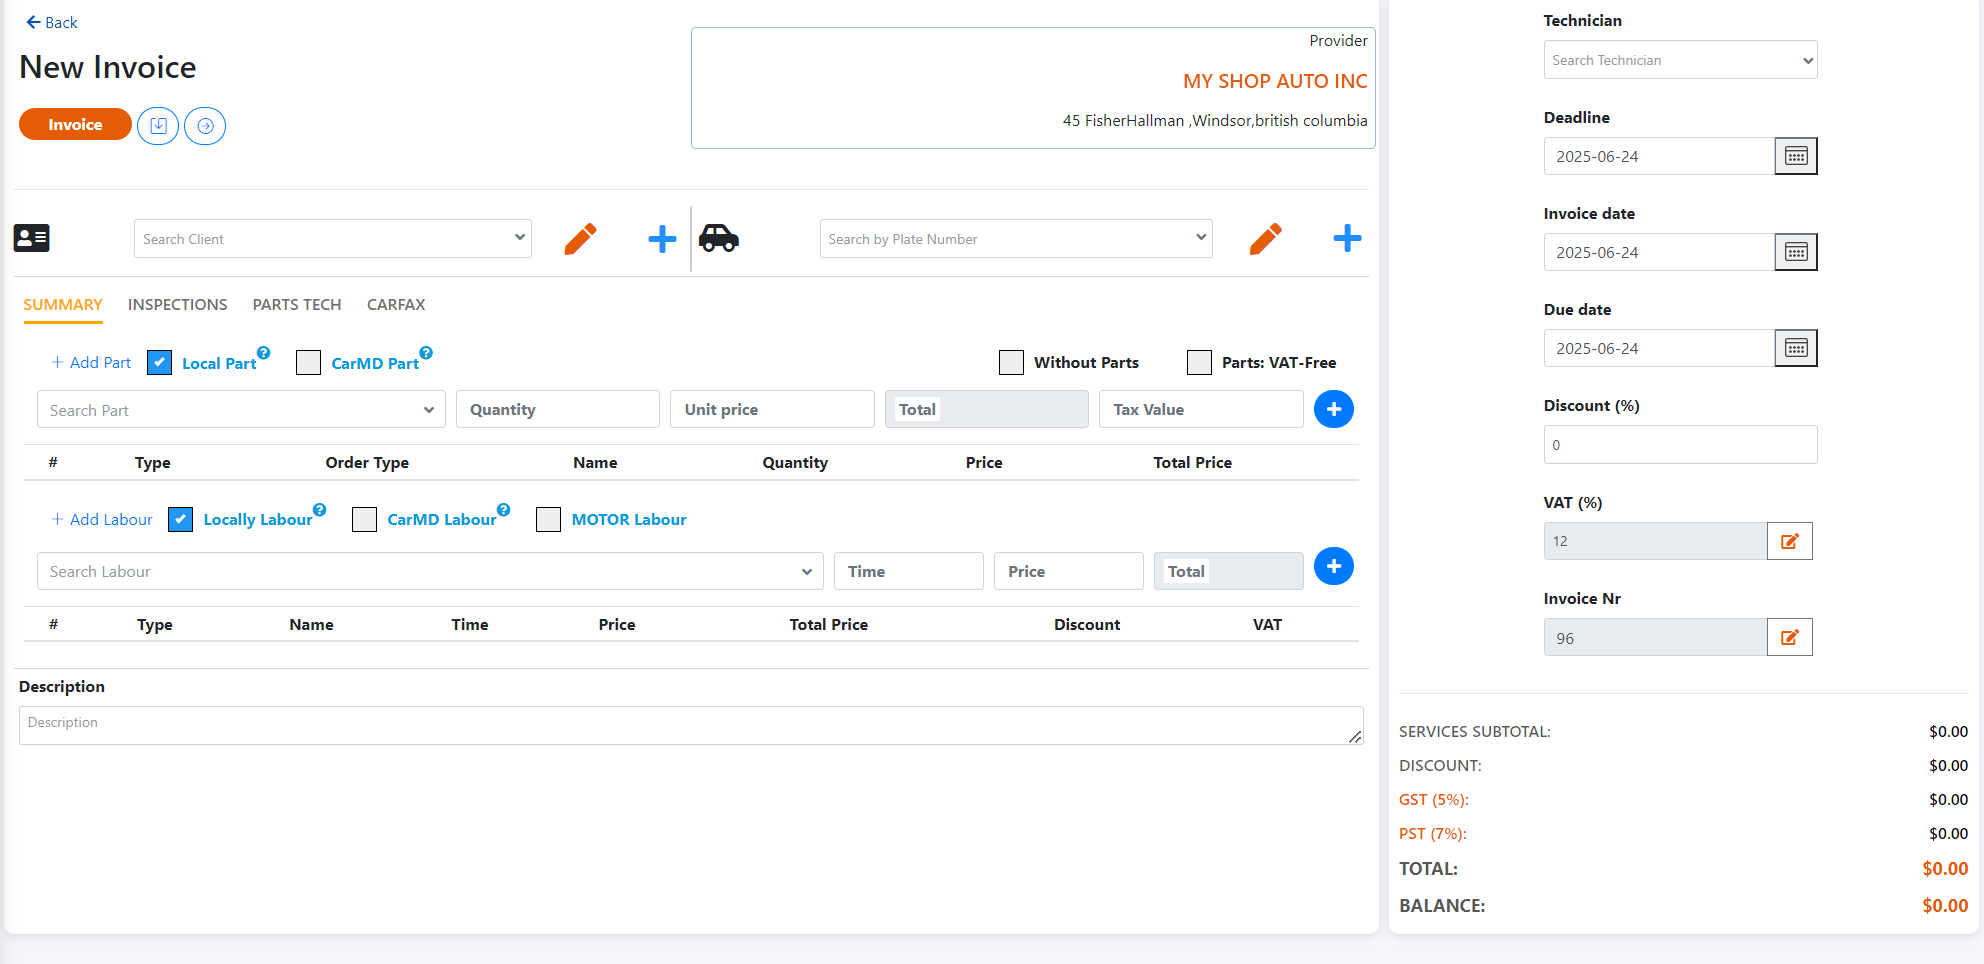Open the Deadline calendar picker
The image size is (1984, 964).
1795,156
